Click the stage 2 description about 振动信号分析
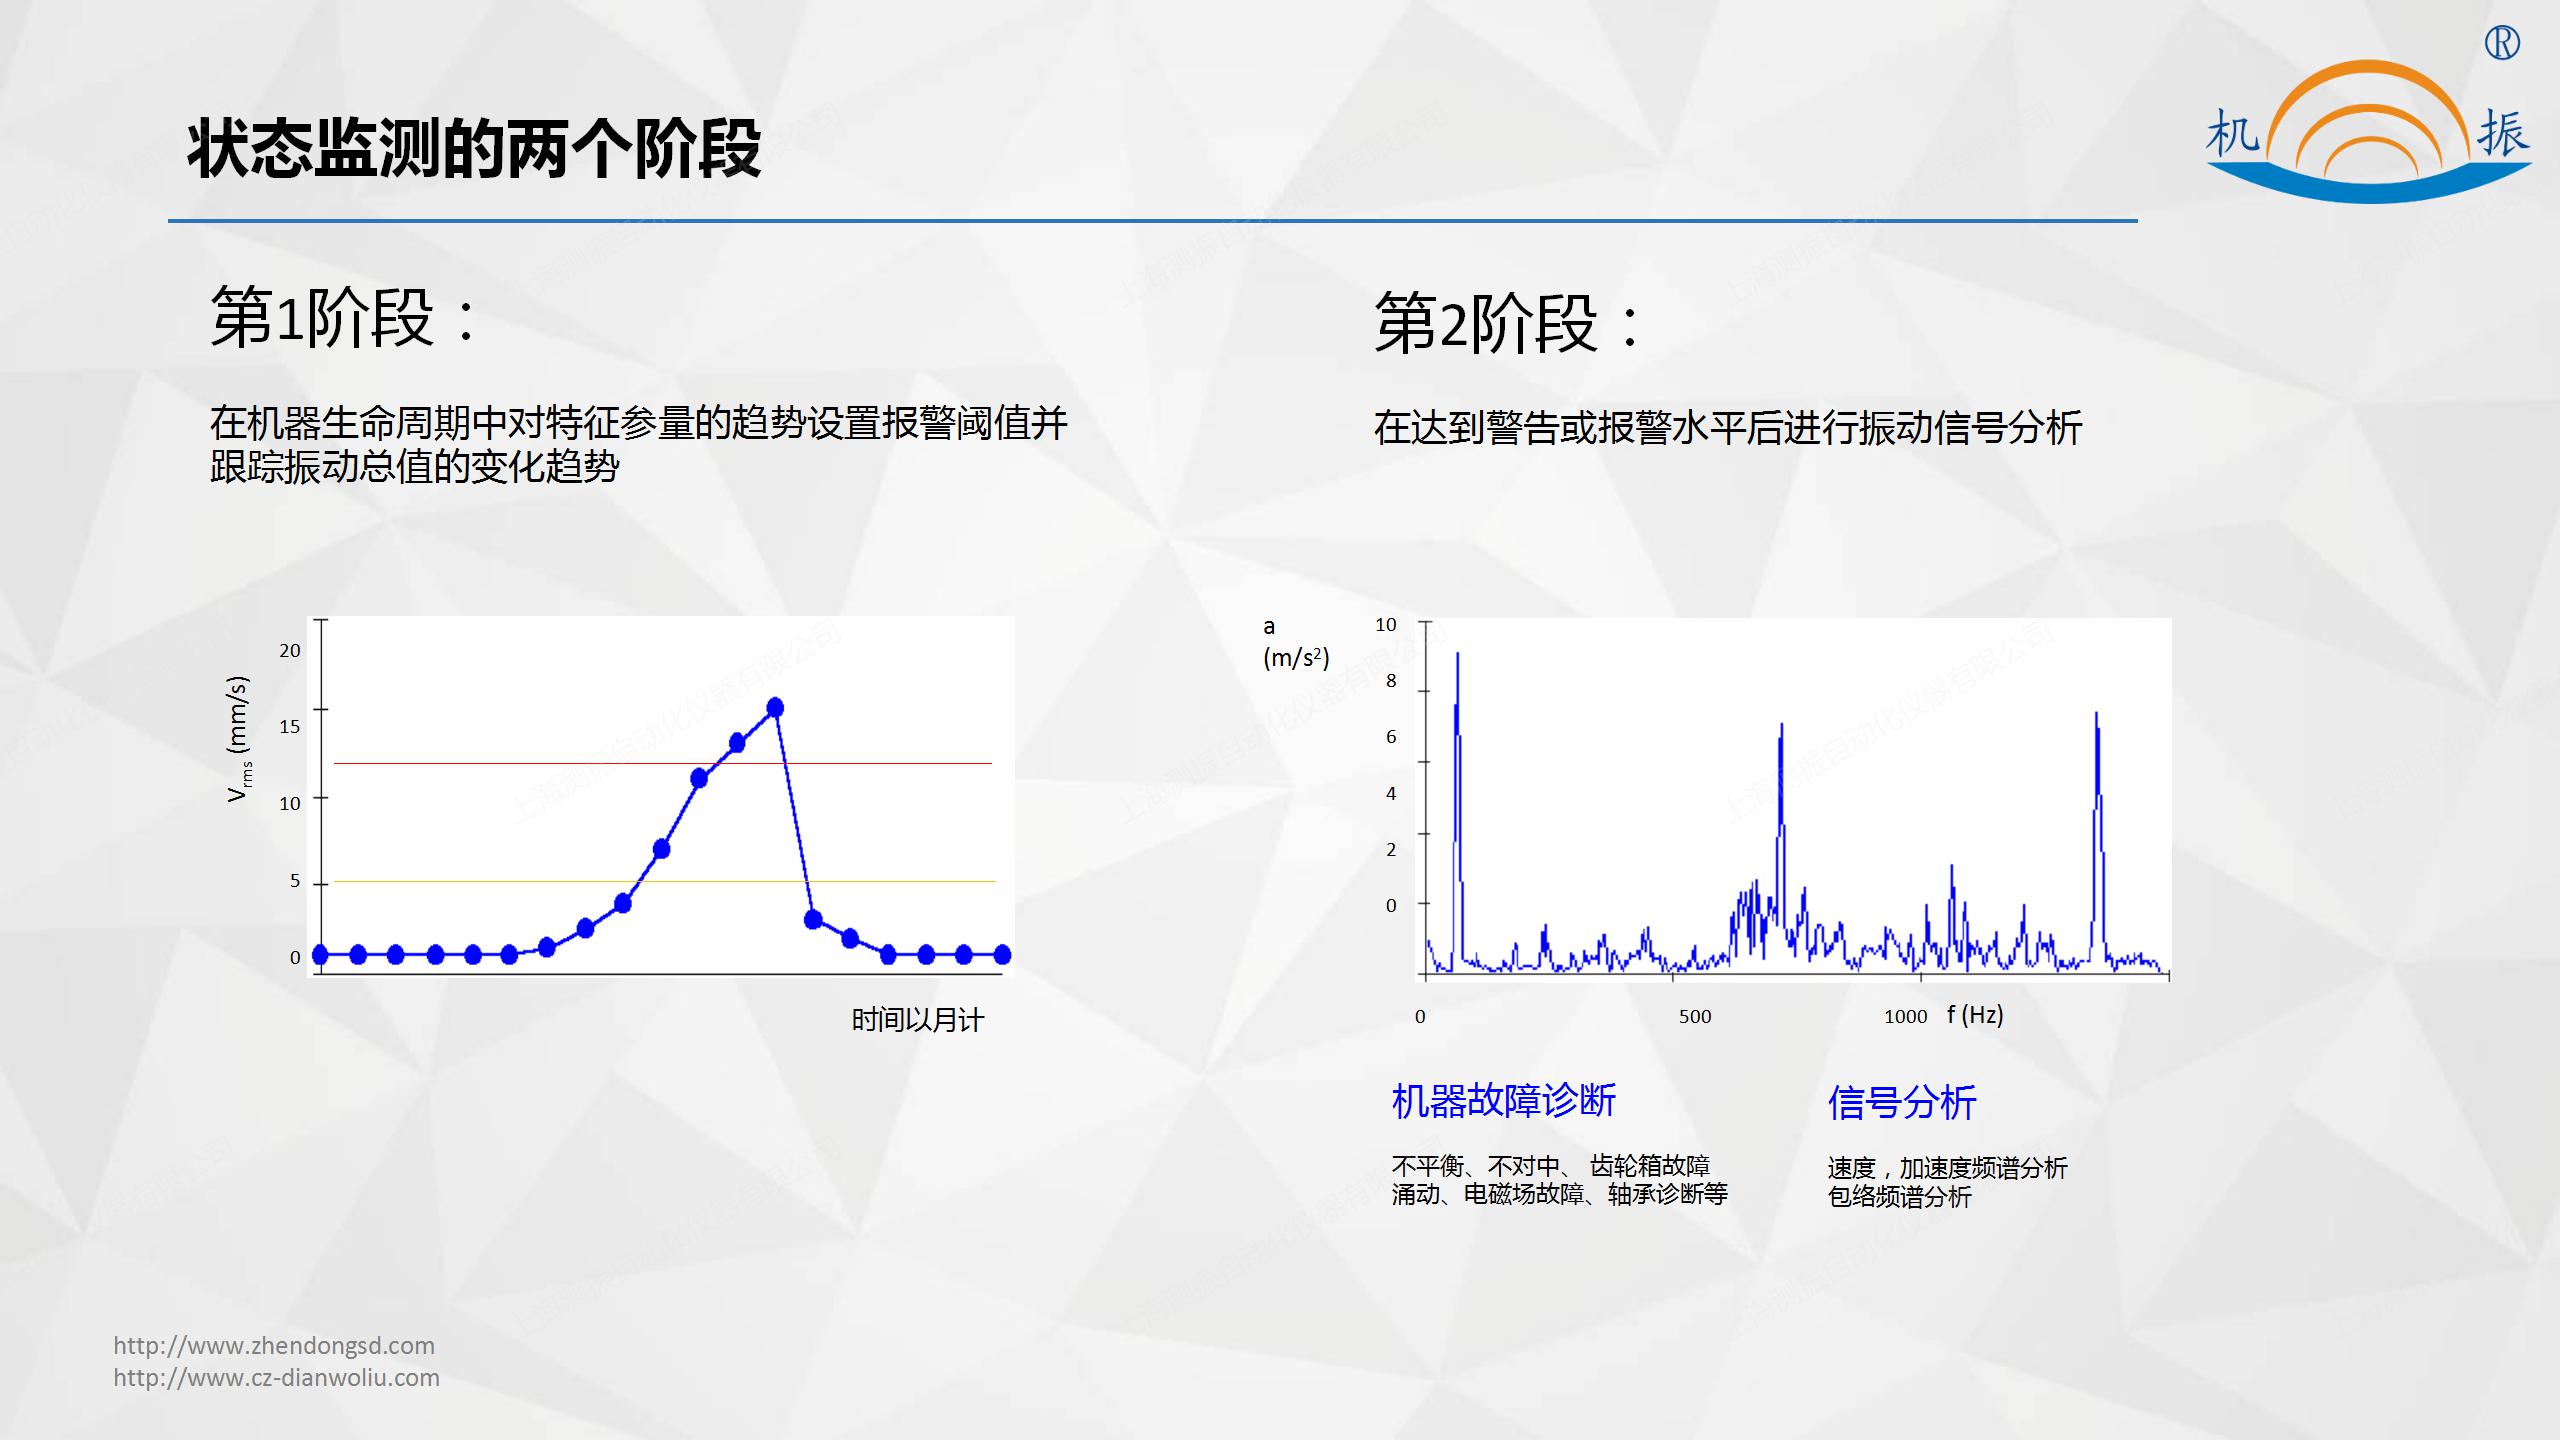 pyautogui.click(x=1727, y=428)
